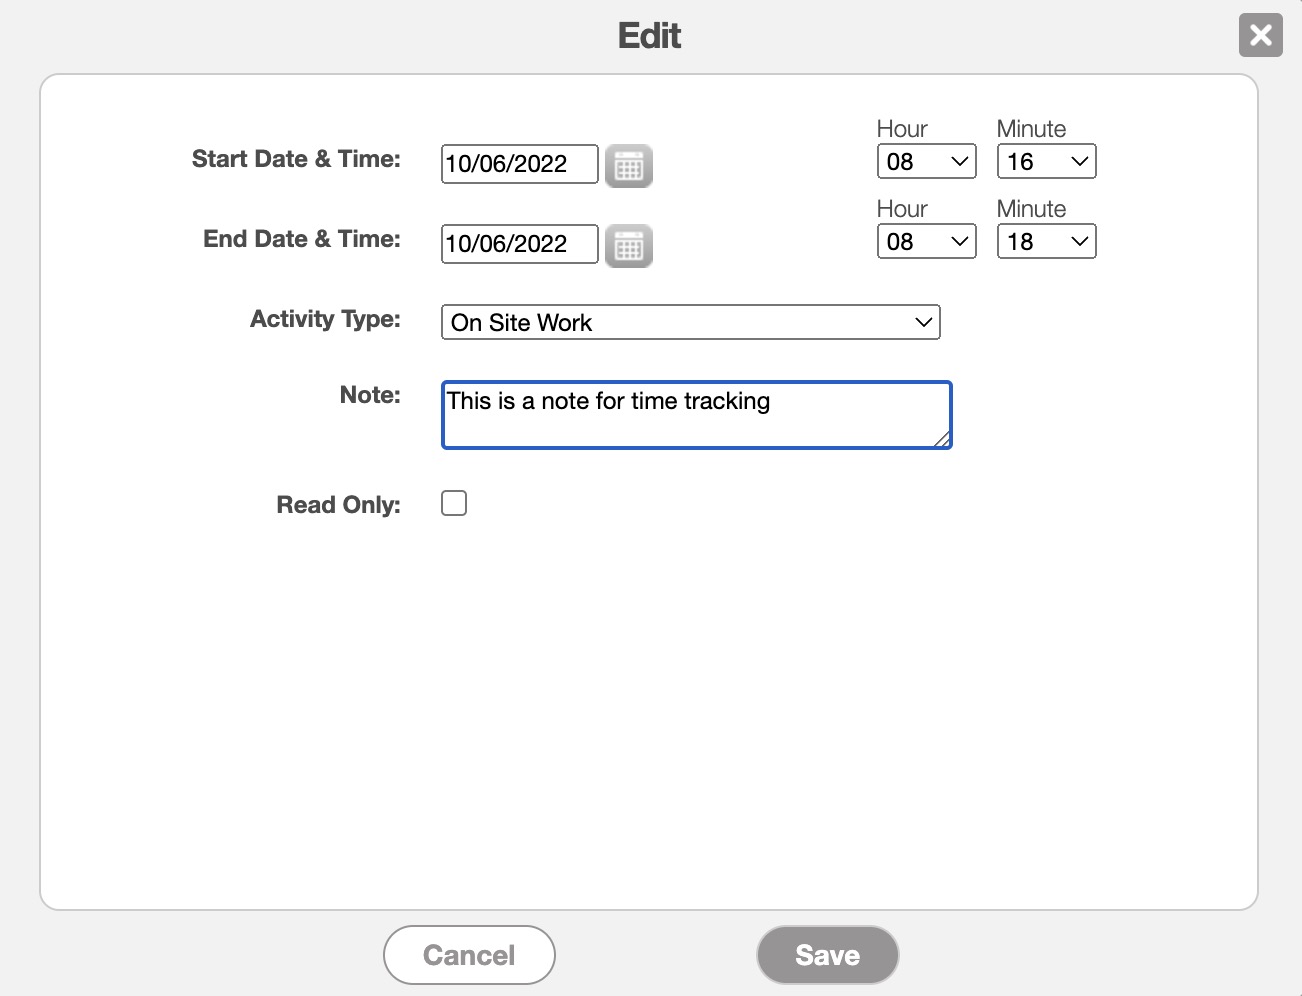Click the Note label
The image size is (1302, 996).
click(x=370, y=395)
